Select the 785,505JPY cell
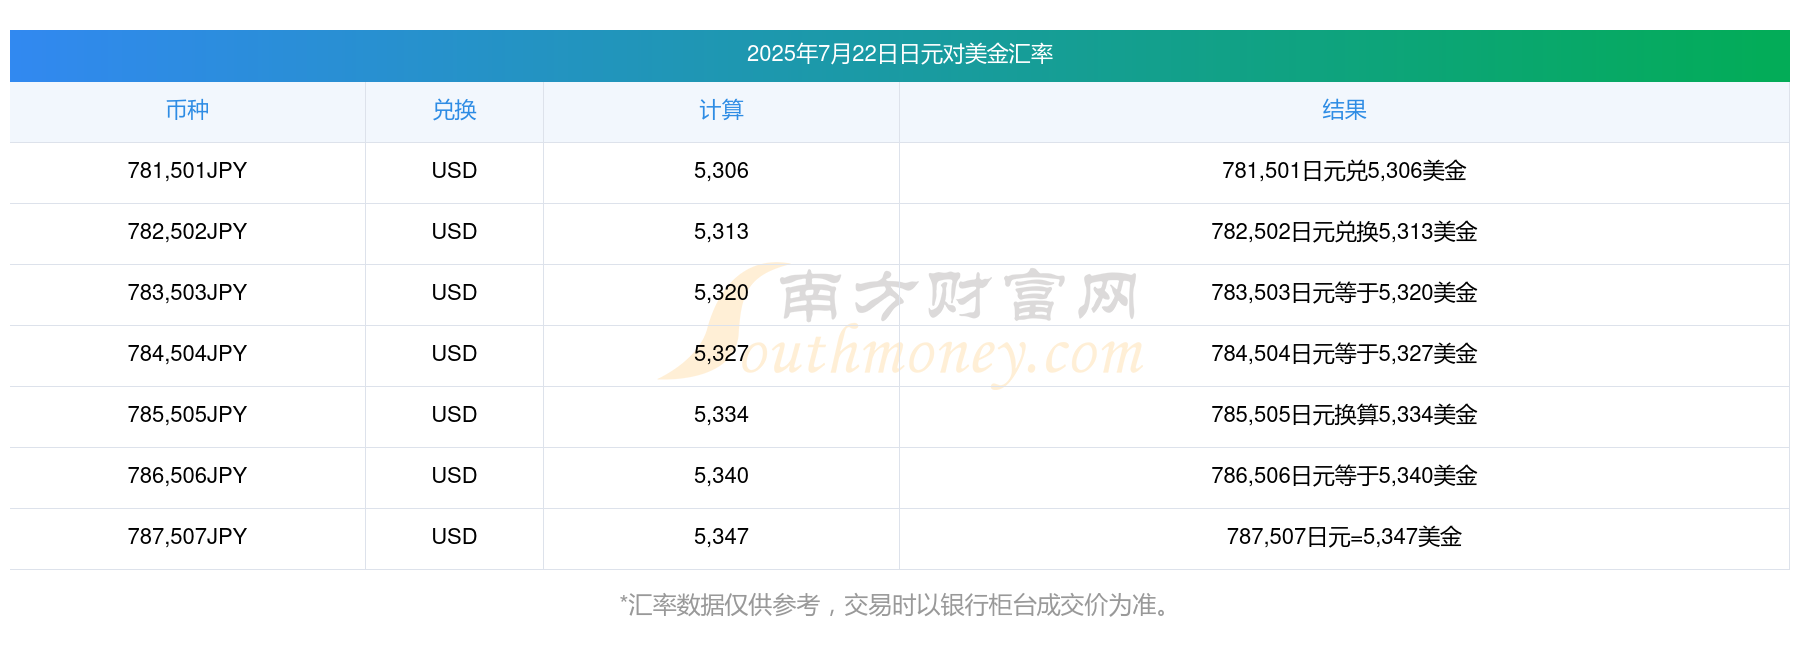1800x650 pixels. (187, 415)
